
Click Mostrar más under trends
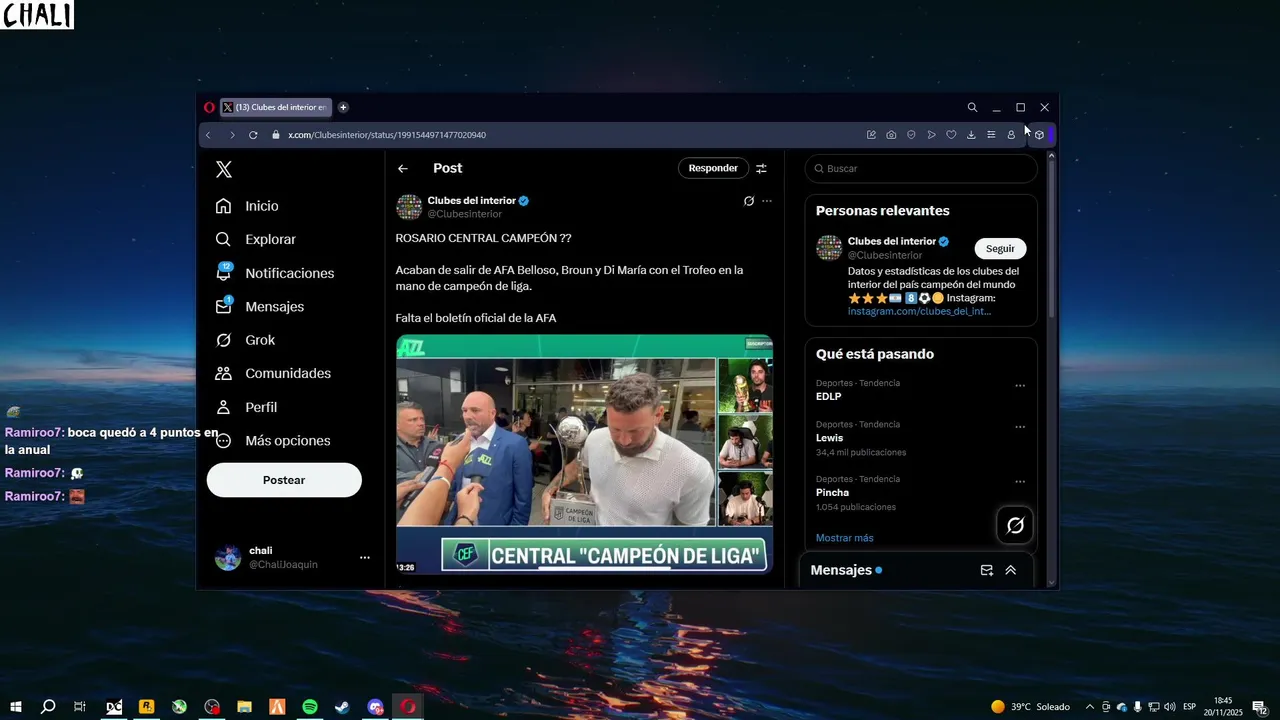[x=844, y=538]
